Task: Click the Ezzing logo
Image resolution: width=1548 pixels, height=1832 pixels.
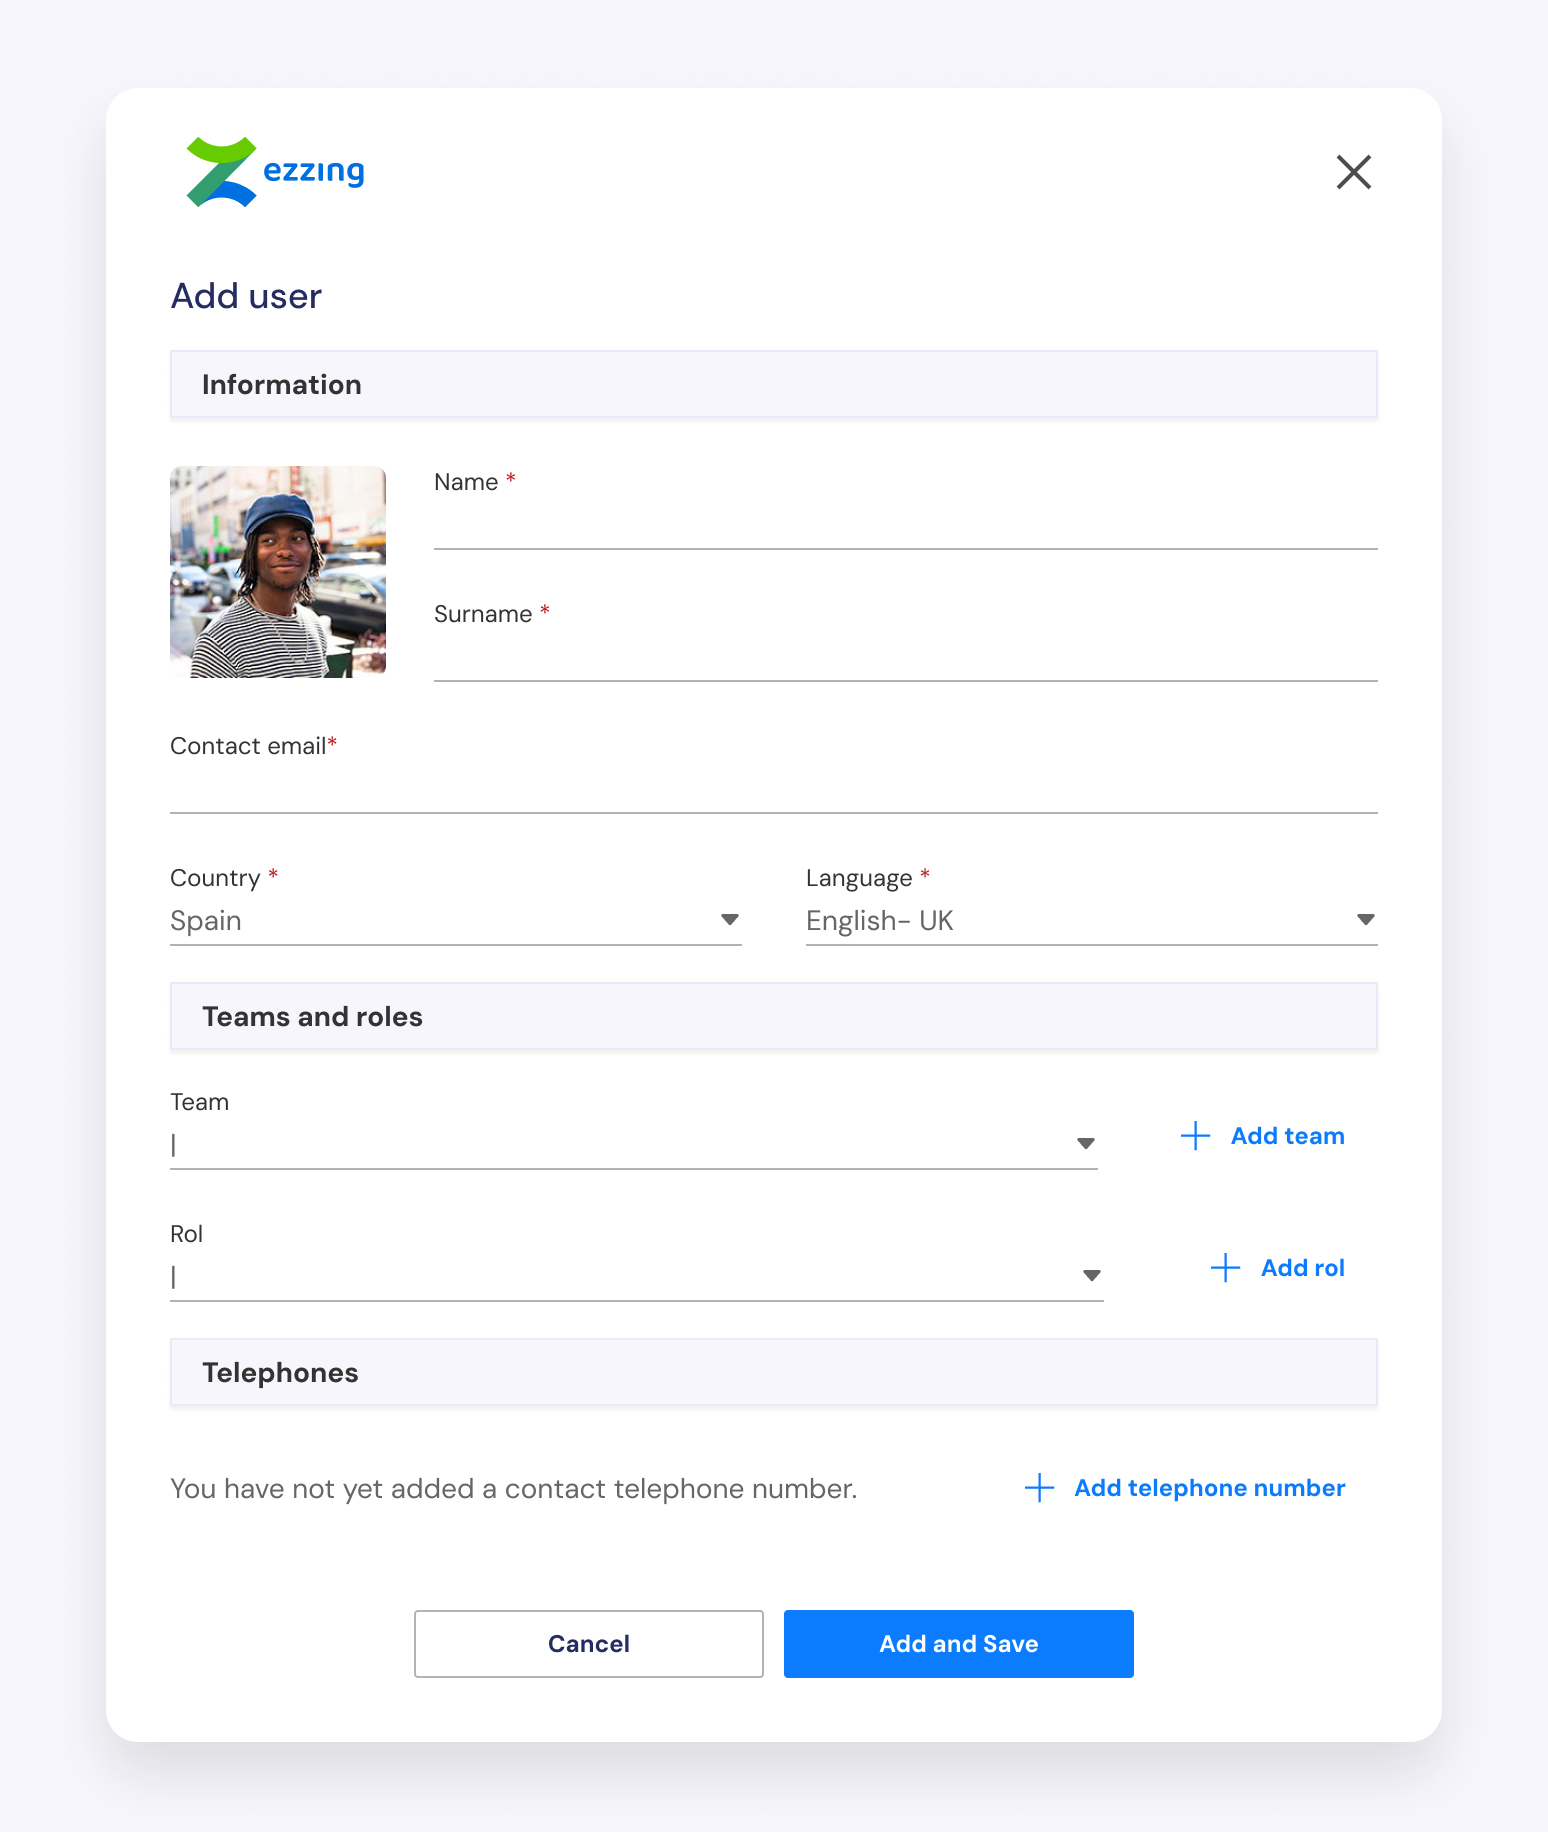Action: [x=276, y=172]
